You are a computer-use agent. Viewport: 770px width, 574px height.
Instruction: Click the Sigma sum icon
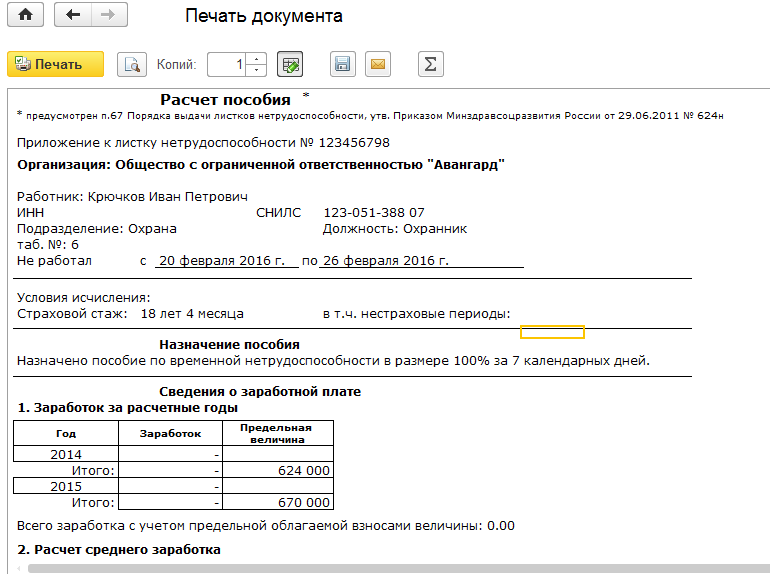click(430, 64)
